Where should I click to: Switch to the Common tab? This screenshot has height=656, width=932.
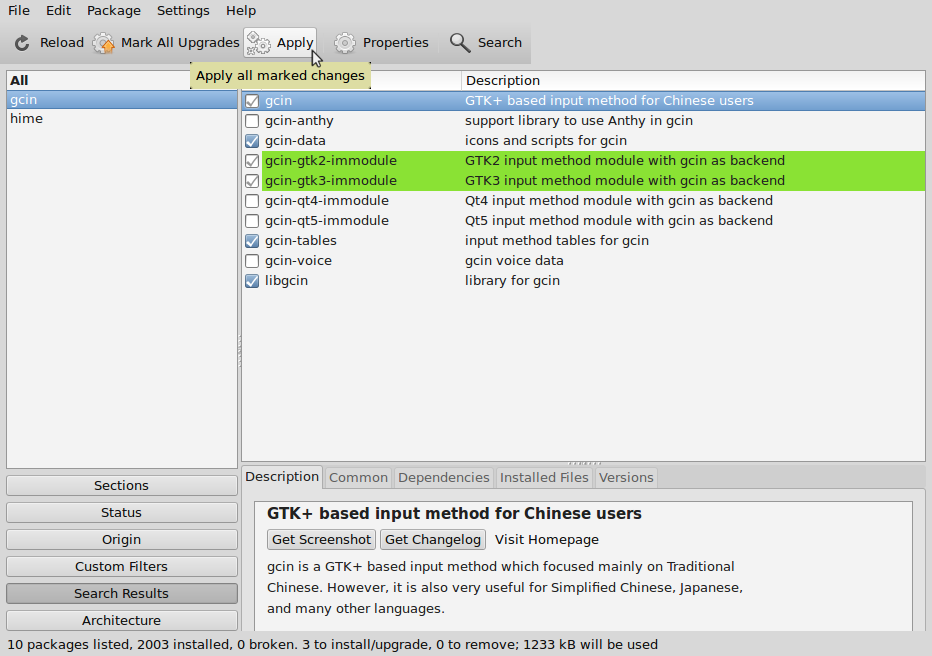tap(358, 478)
